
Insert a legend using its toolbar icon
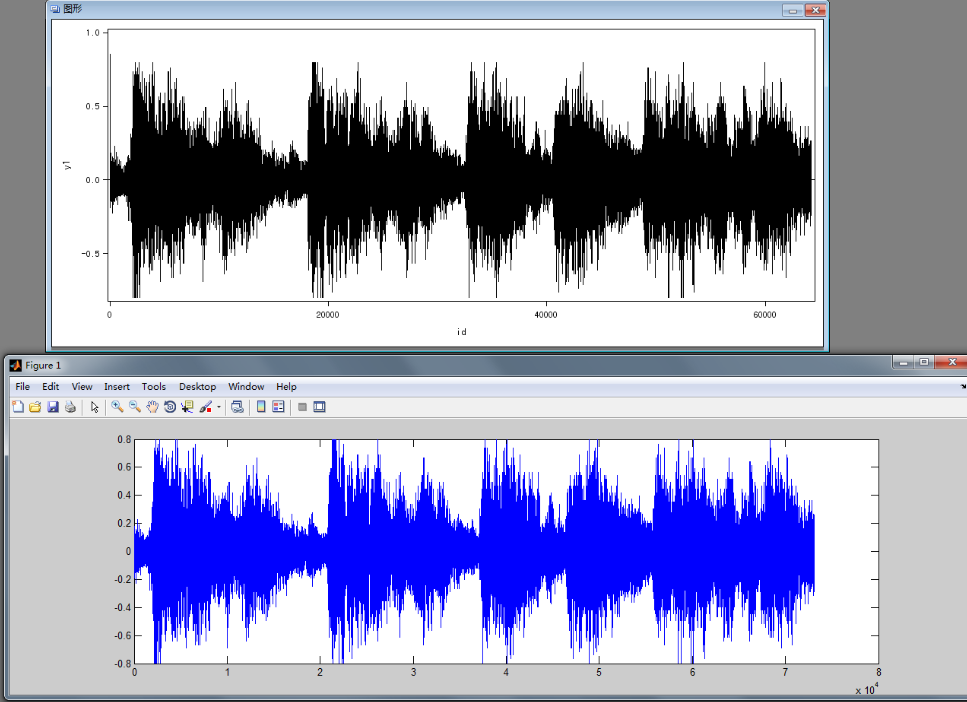coord(278,407)
